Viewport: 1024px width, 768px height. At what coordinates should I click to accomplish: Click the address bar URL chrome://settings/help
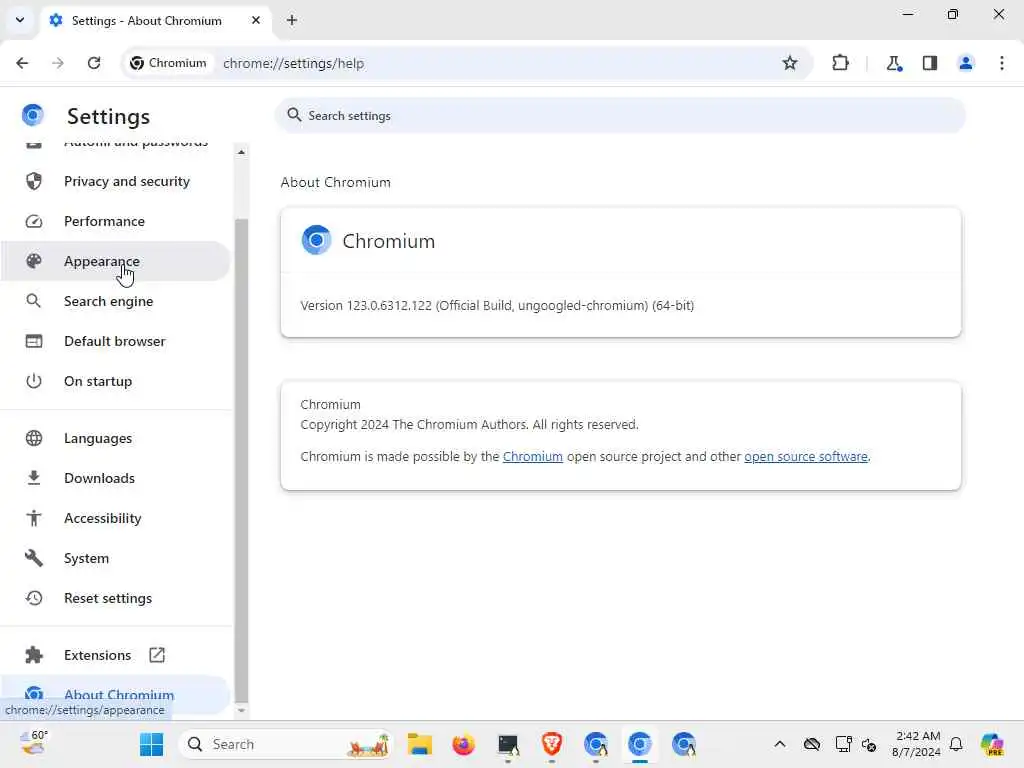coord(293,63)
